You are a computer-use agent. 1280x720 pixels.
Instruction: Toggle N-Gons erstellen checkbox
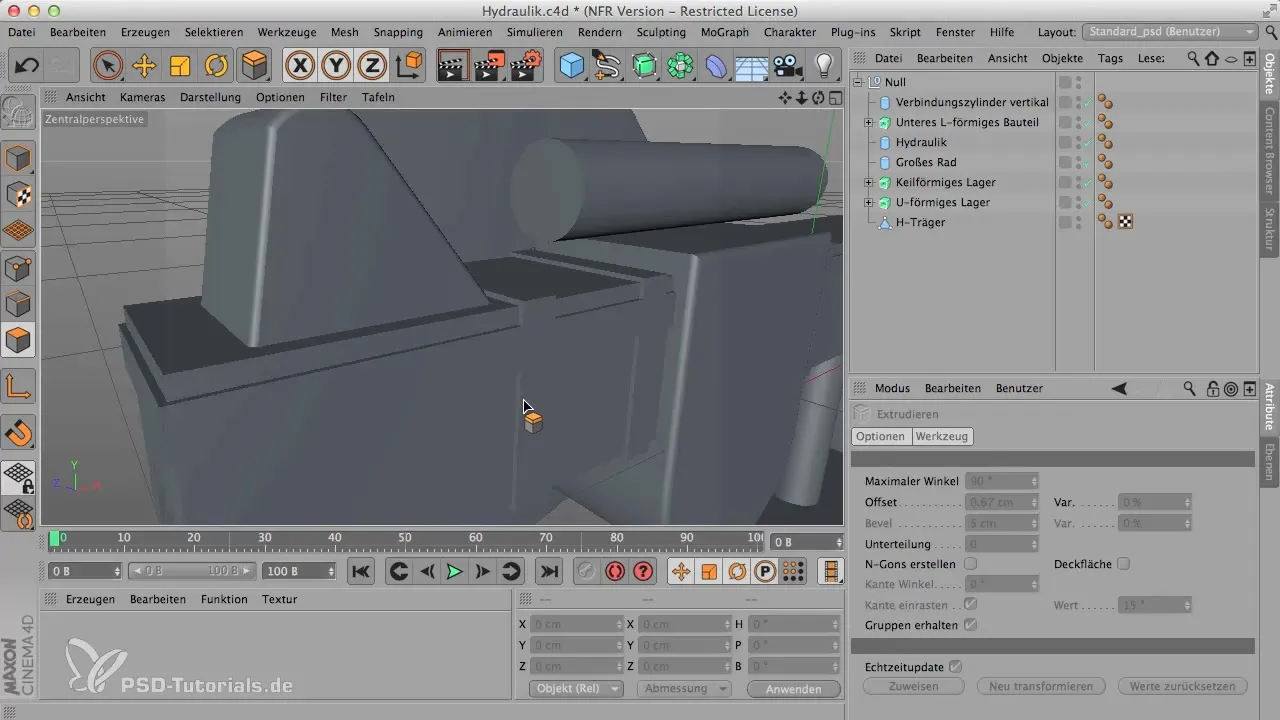point(970,564)
